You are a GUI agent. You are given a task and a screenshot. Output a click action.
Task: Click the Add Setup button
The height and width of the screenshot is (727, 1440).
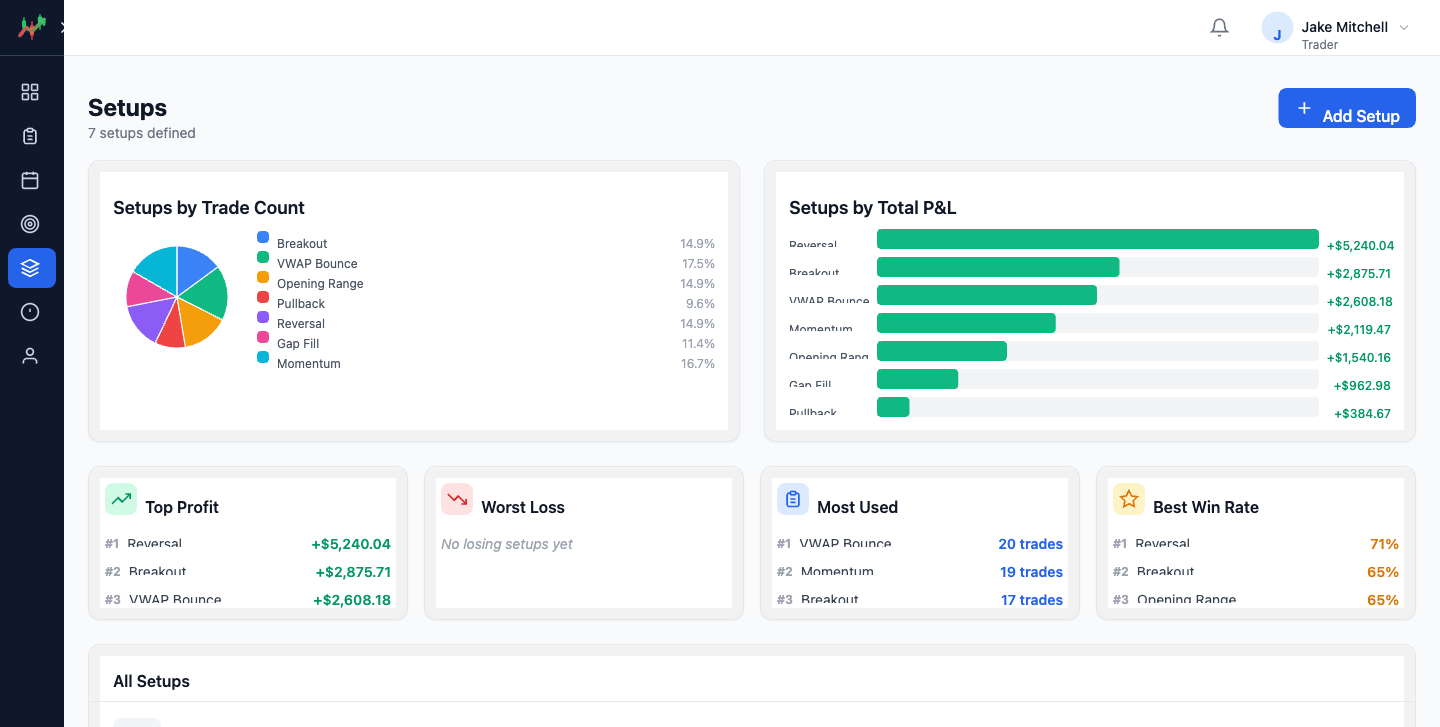pyautogui.click(x=1347, y=108)
